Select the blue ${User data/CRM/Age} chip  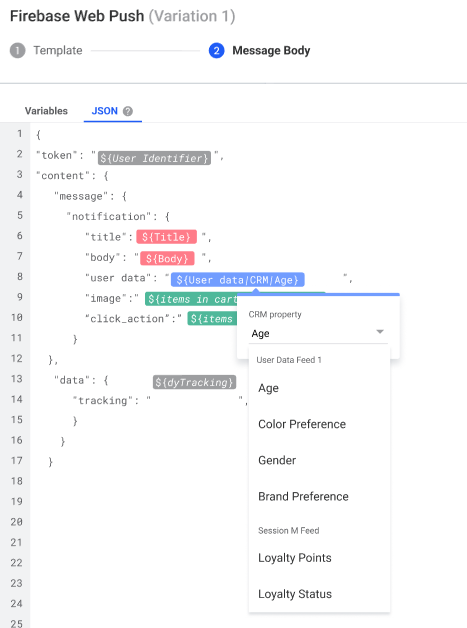pos(238,280)
